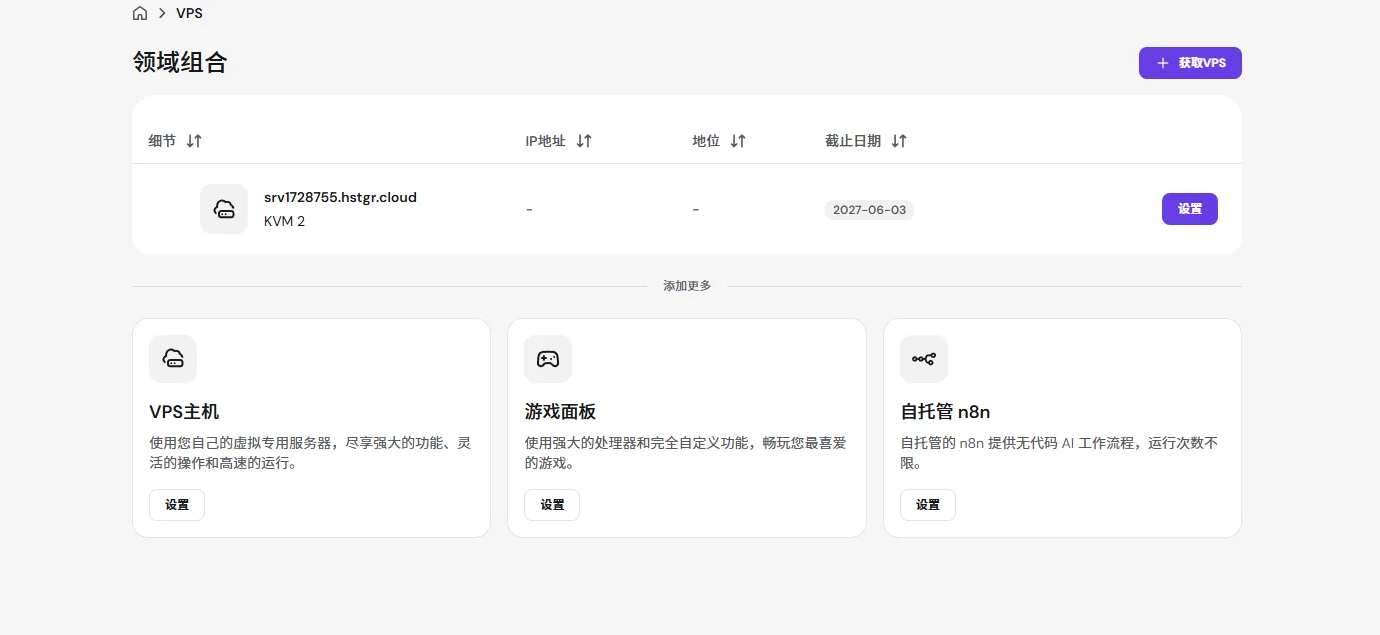Sort table by 细节 column arrows

click(195, 141)
